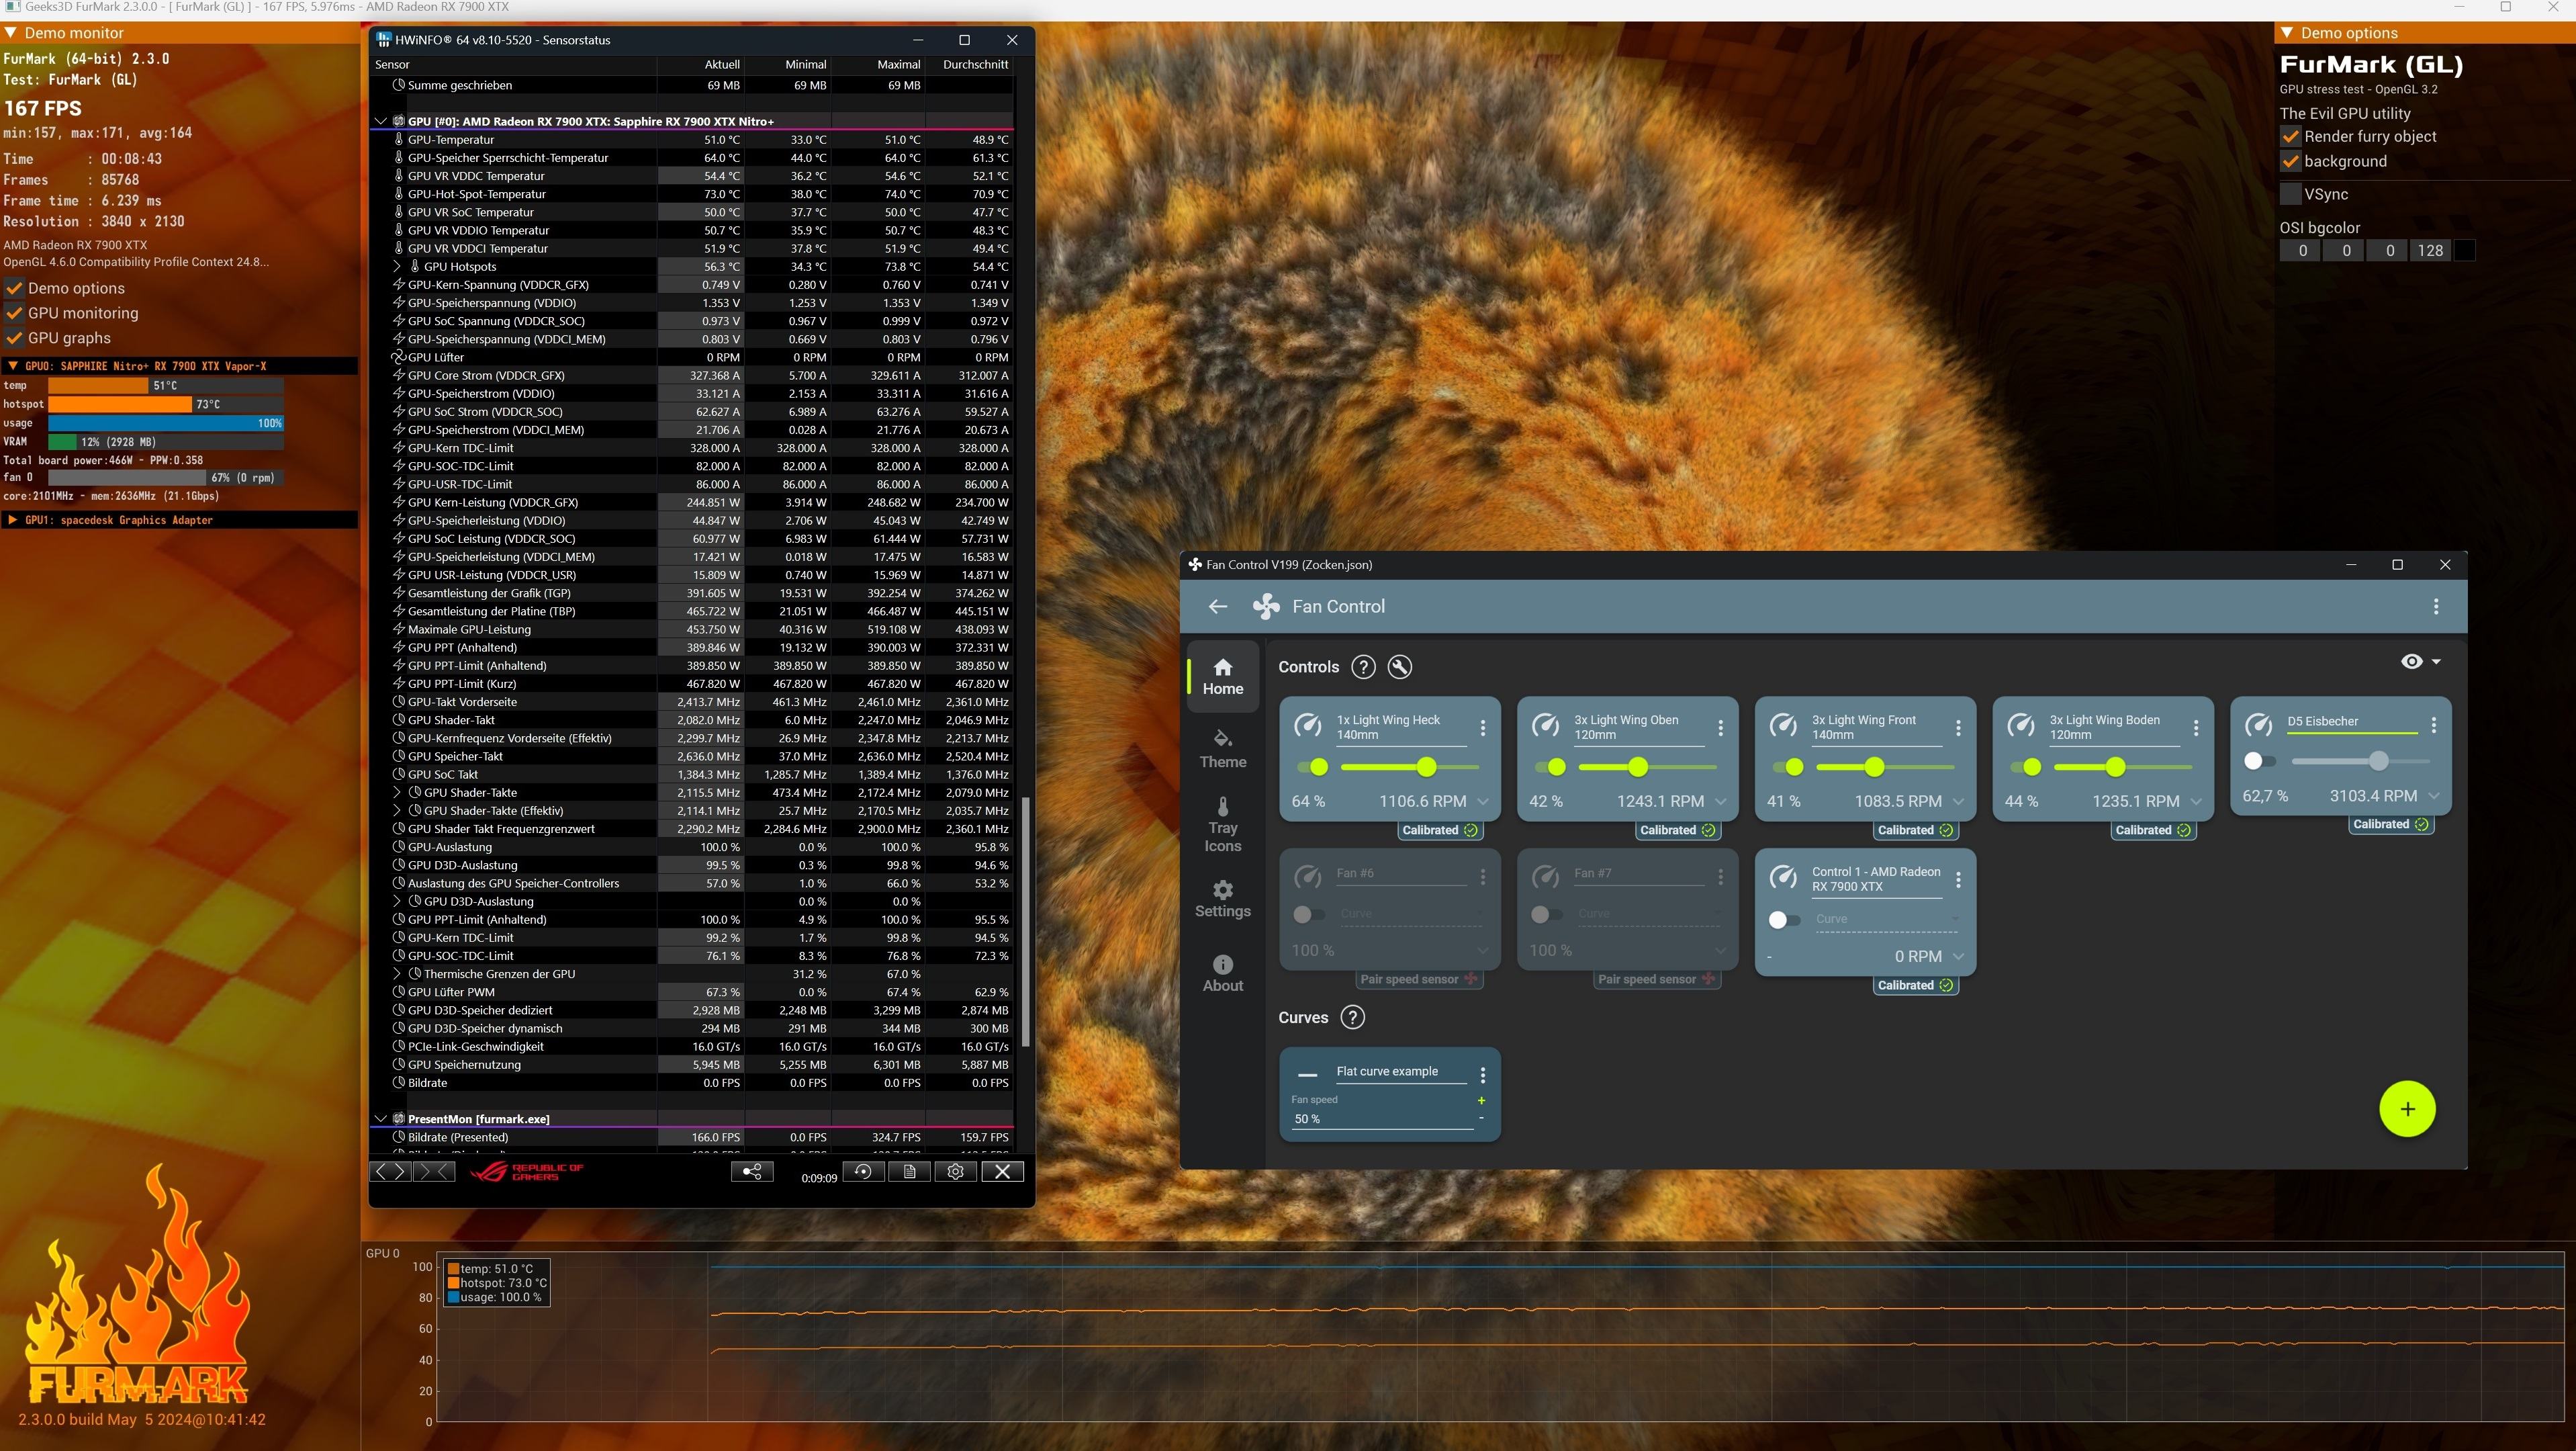This screenshot has height=1451, width=2576.
Task: Toggle VSync checkbox in Demo options
Action: coord(2290,194)
